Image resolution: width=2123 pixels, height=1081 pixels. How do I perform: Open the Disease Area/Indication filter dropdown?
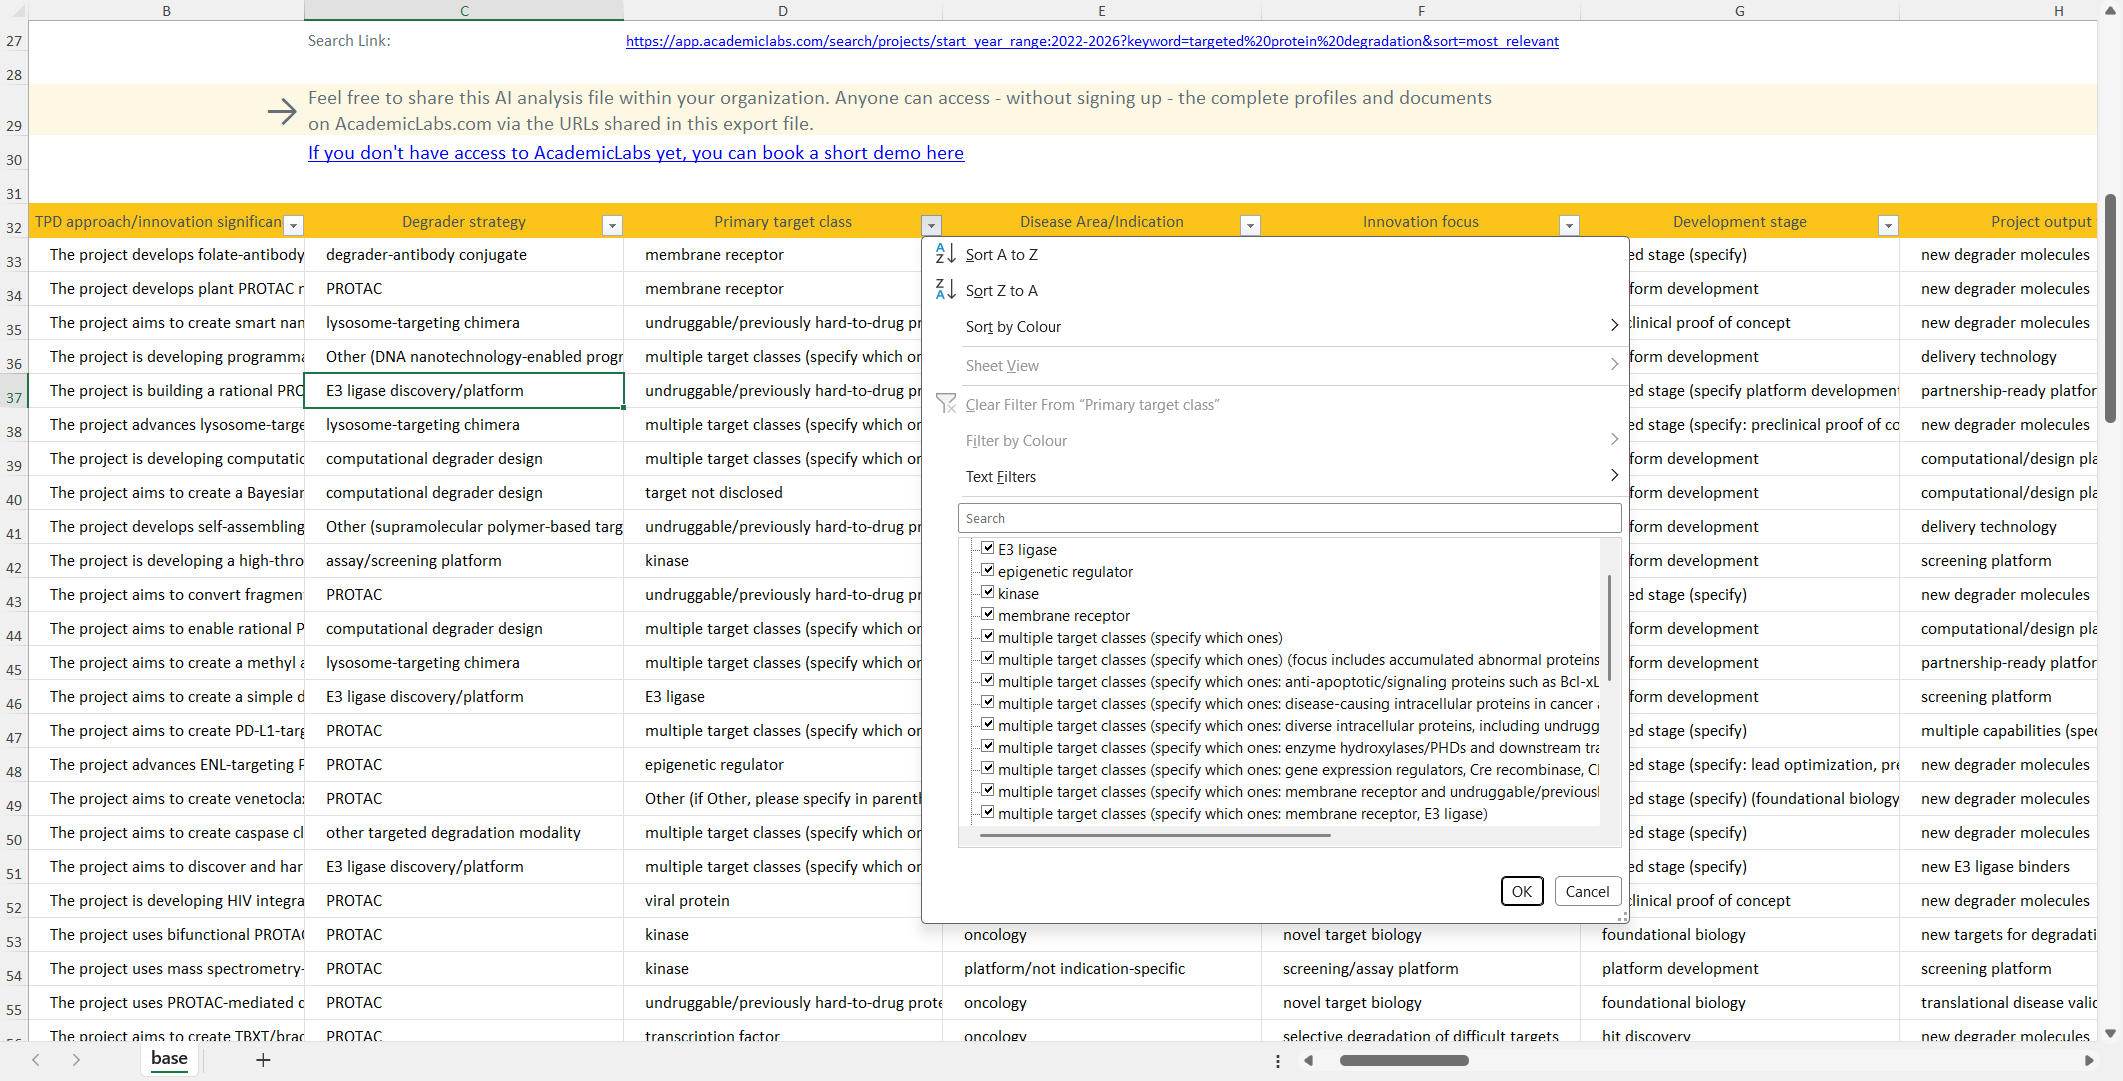pos(1250,226)
